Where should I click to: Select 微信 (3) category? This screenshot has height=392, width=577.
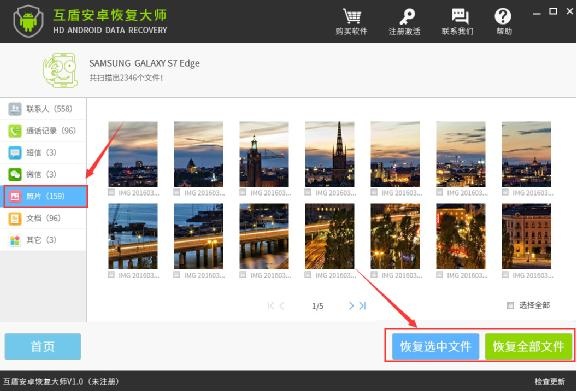pyautogui.click(x=43, y=174)
